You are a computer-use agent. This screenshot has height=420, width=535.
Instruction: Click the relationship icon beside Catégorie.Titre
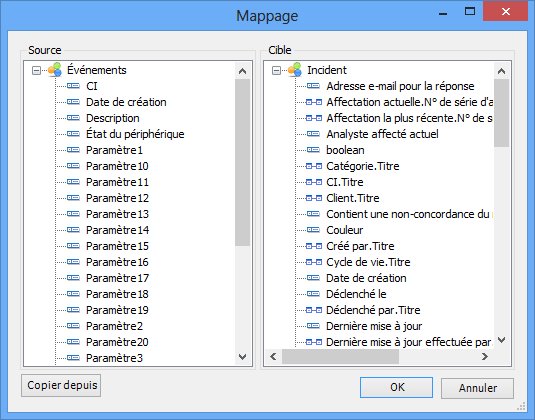coord(314,166)
